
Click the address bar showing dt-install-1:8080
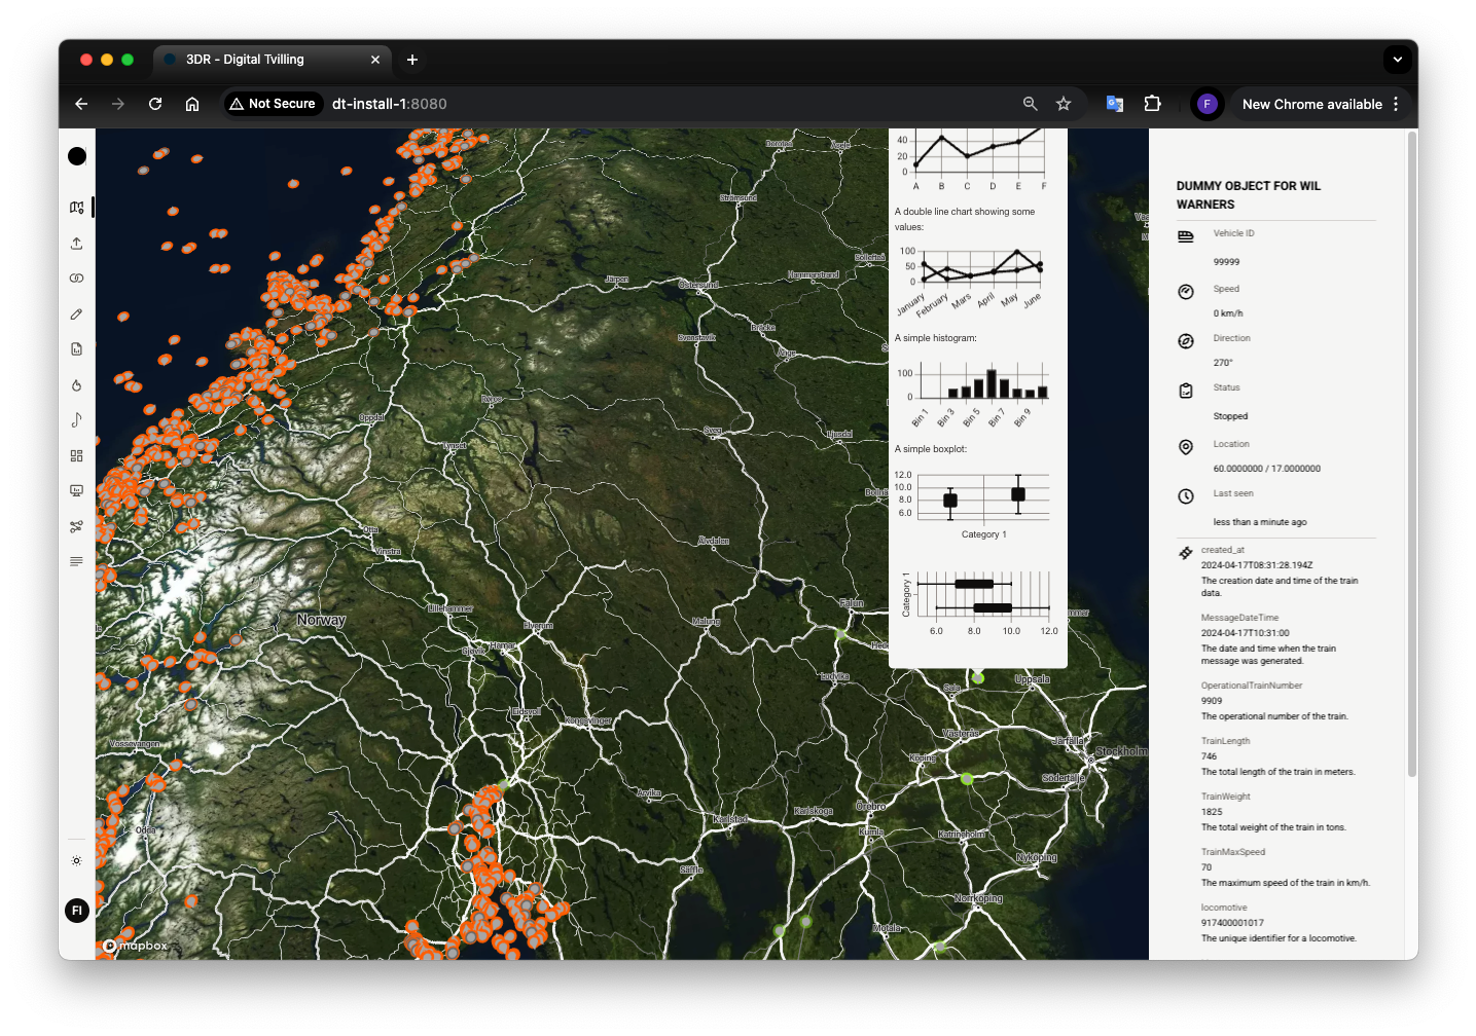point(389,104)
